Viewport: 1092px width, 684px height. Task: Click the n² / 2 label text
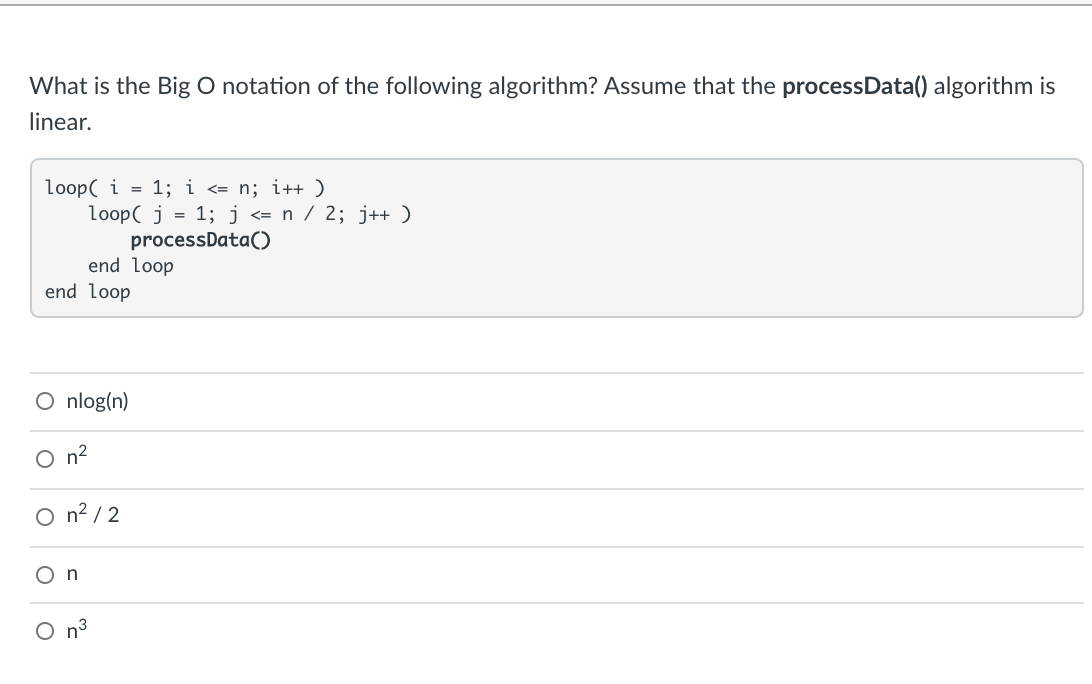(90, 515)
